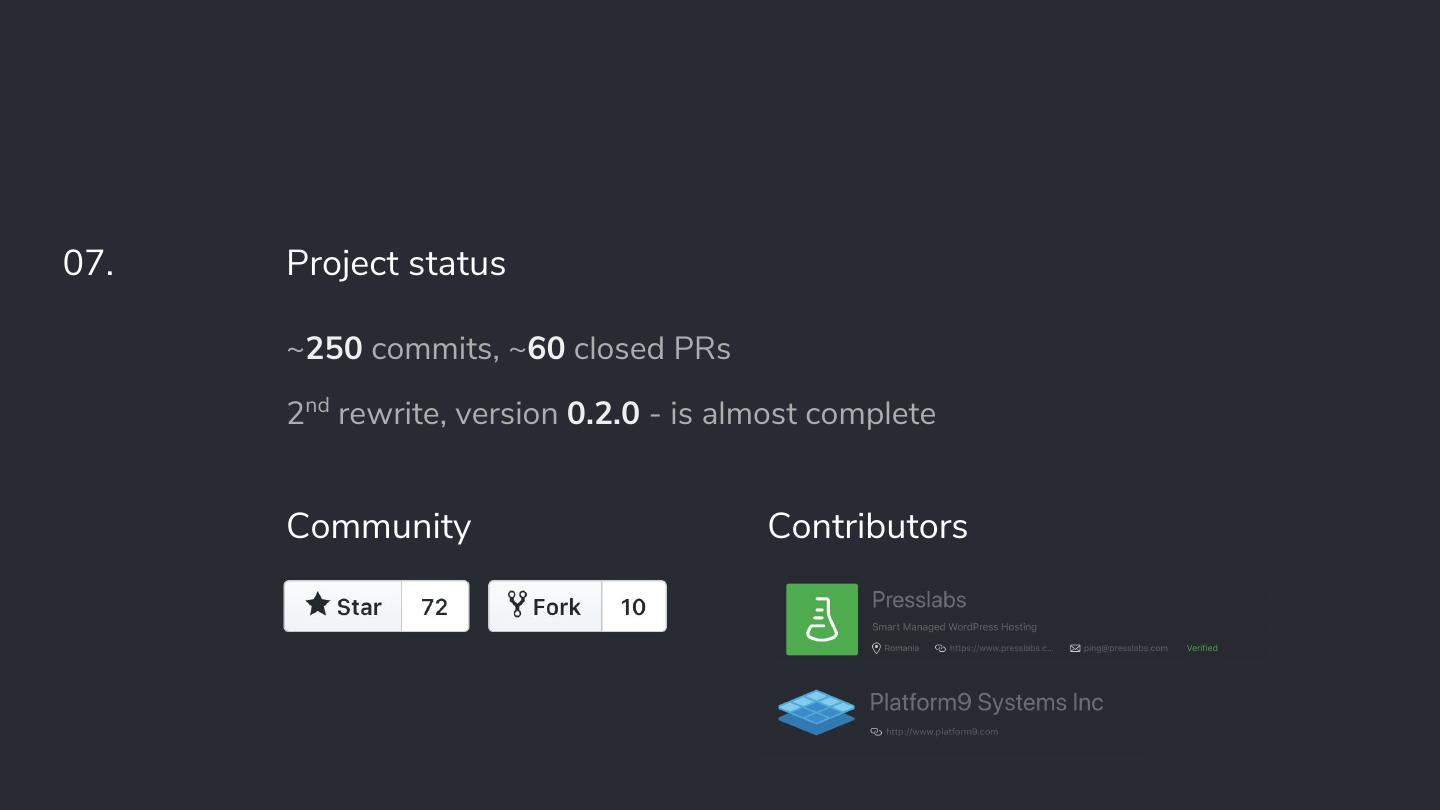Click the fork count showing 10
This screenshot has width=1440, height=810.
(633, 607)
